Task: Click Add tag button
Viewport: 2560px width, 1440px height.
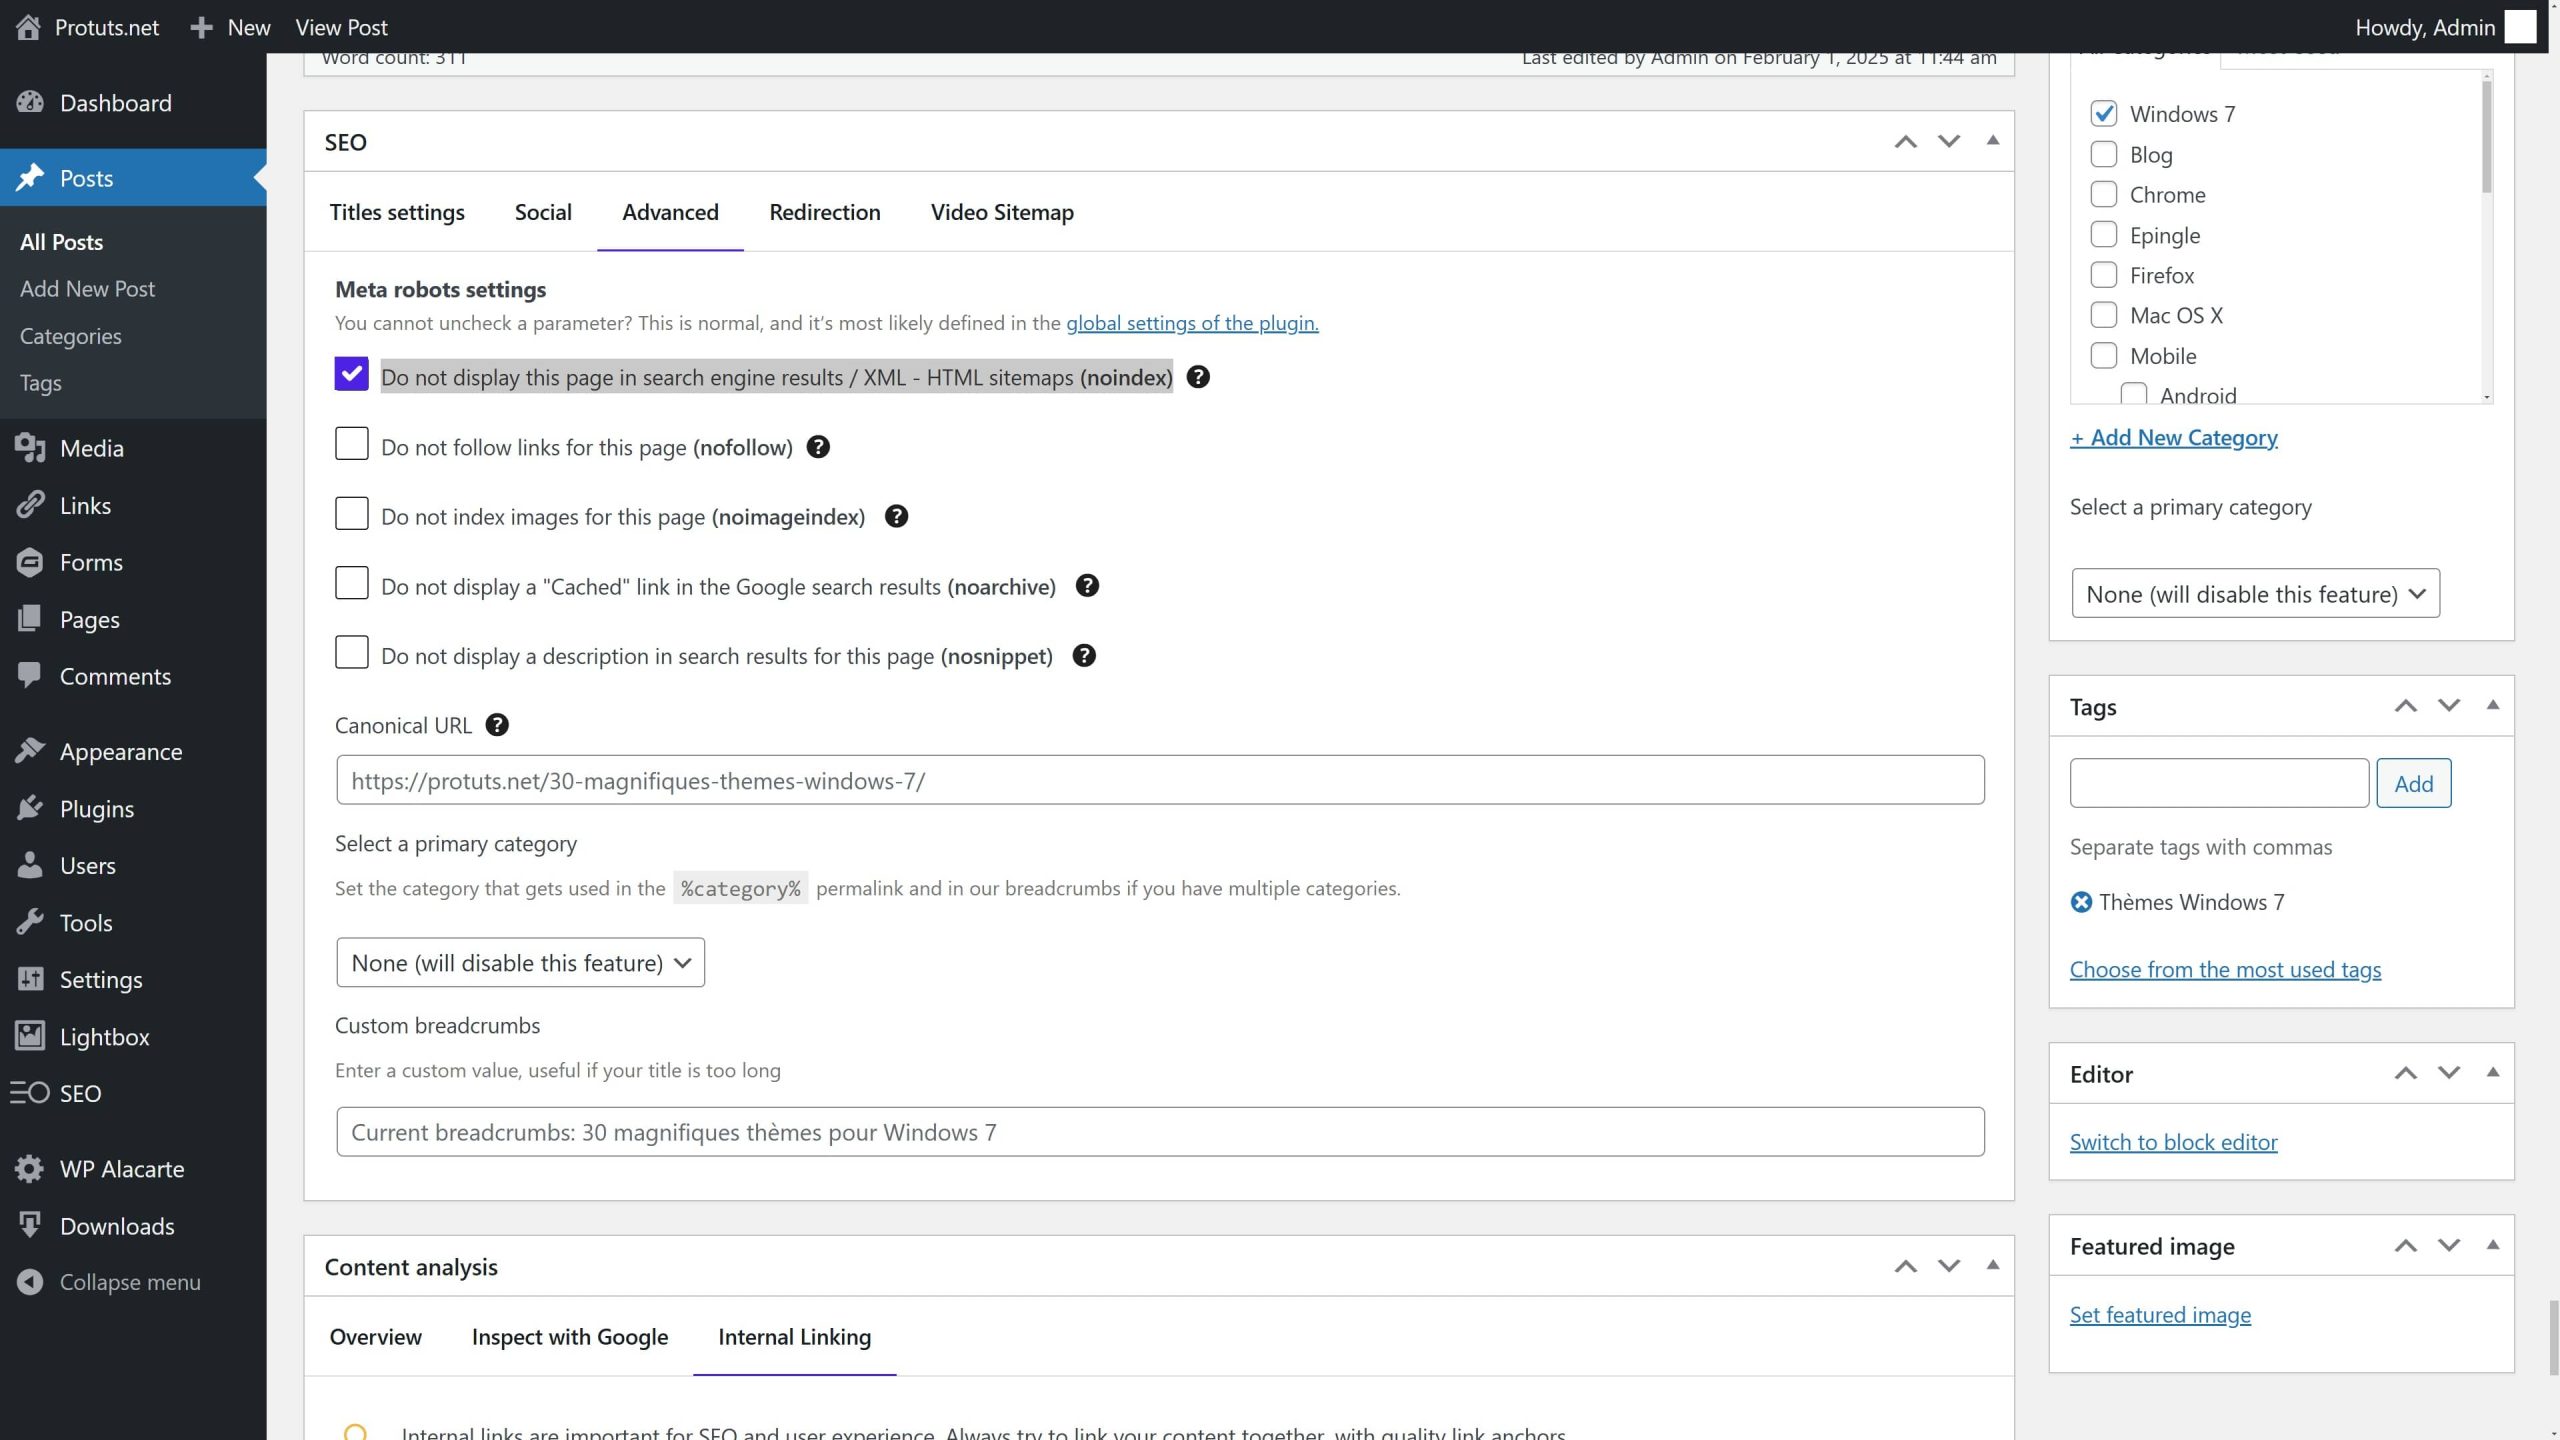Action: tap(2413, 783)
